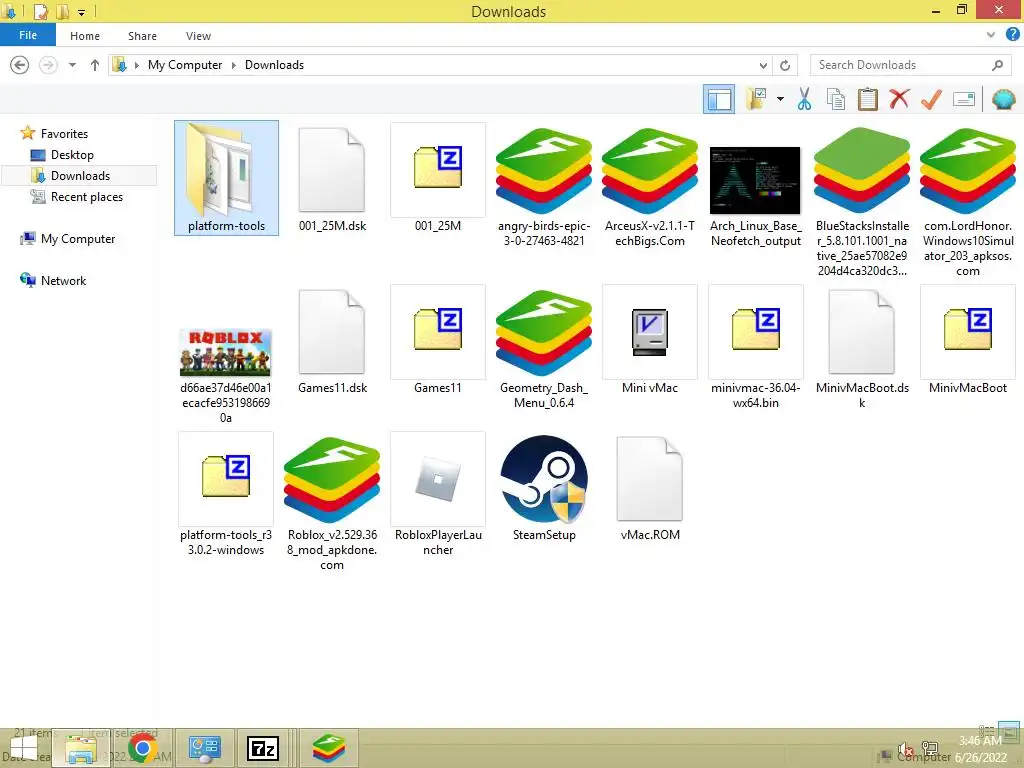Click the Cut scissors toolbar icon
Viewport: 1024px width, 768px height.
(804, 99)
